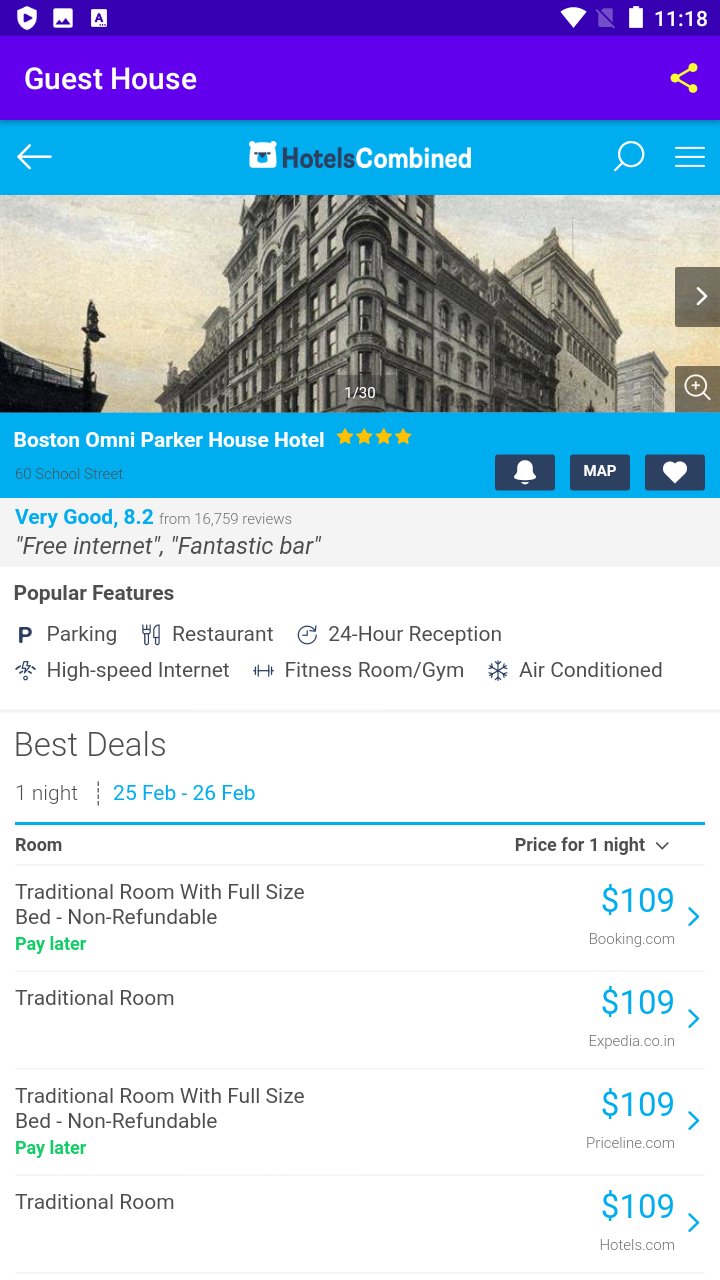
Task: Tap the price alert bell icon
Action: [525, 472]
